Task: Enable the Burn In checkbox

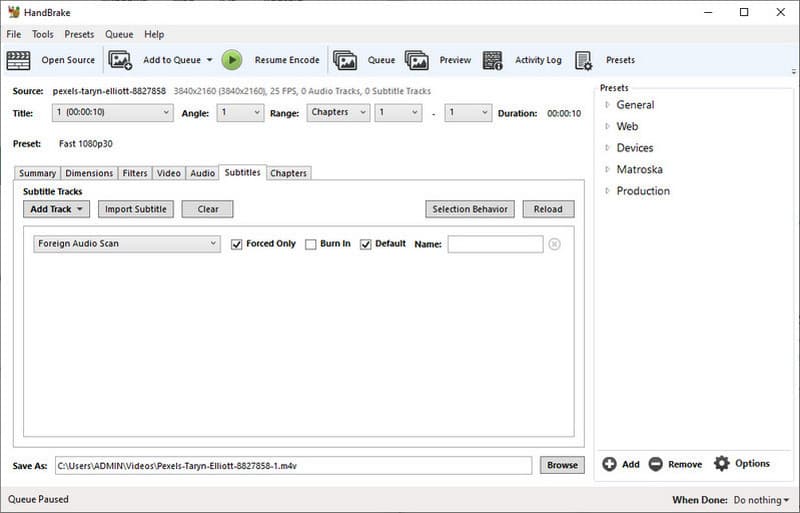Action: pyautogui.click(x=311, y=244)
